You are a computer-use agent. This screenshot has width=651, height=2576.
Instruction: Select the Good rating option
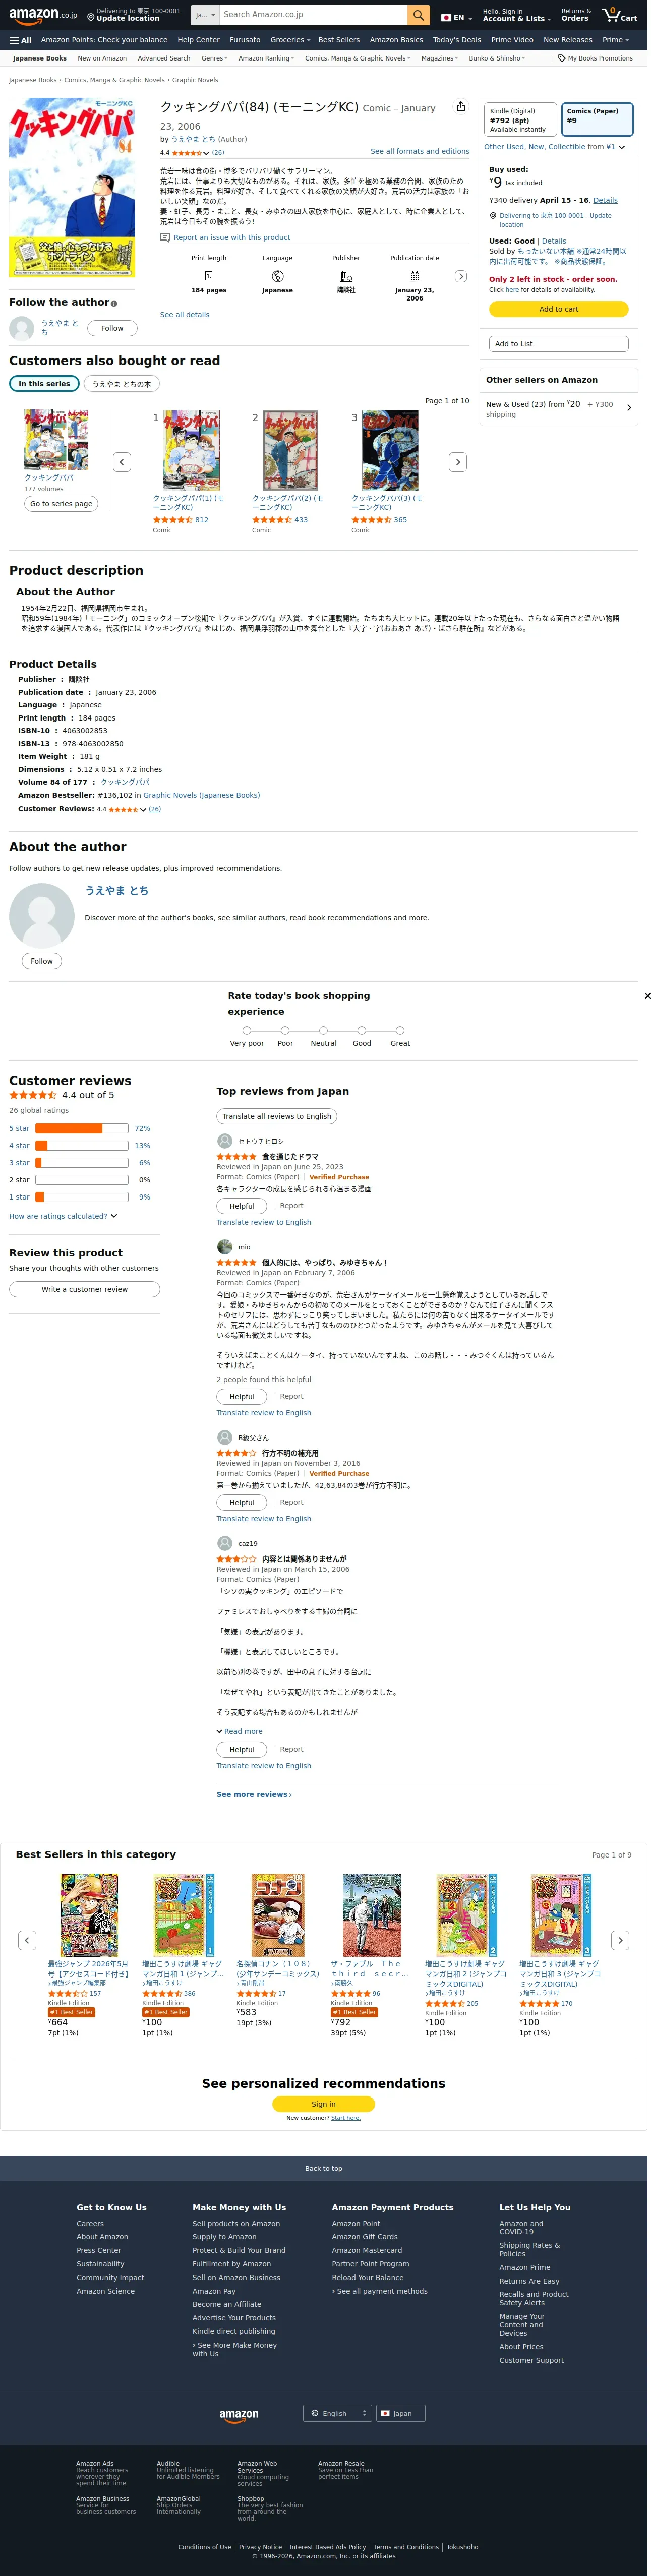[362, 1030]
